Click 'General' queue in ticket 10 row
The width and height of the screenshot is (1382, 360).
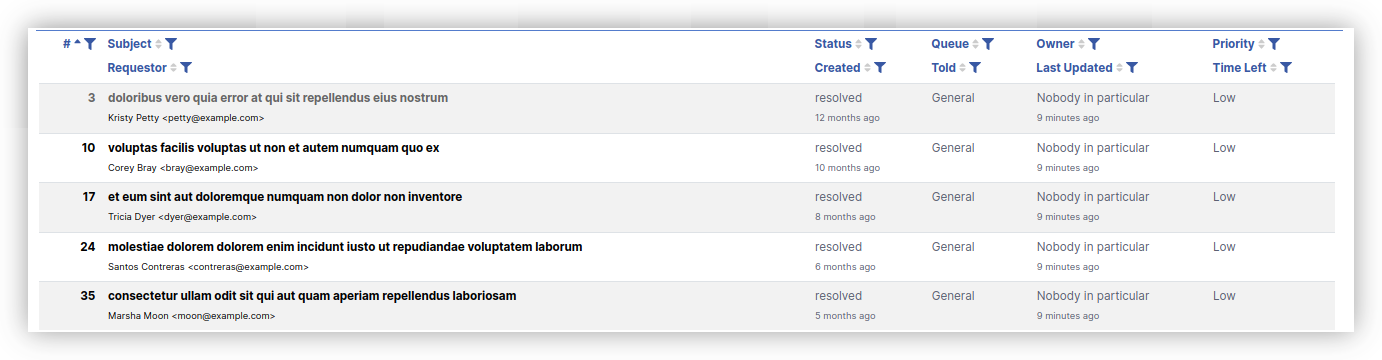[953, 148]
